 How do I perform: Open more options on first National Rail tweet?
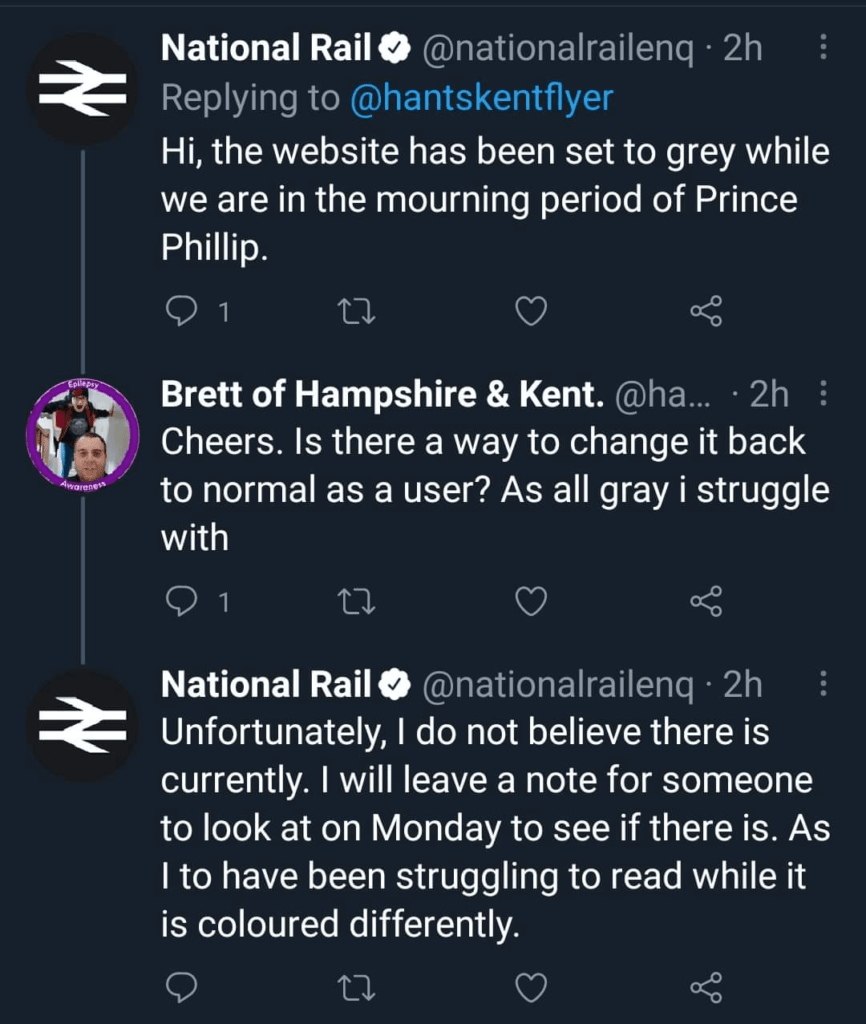(x=823, y=48)
